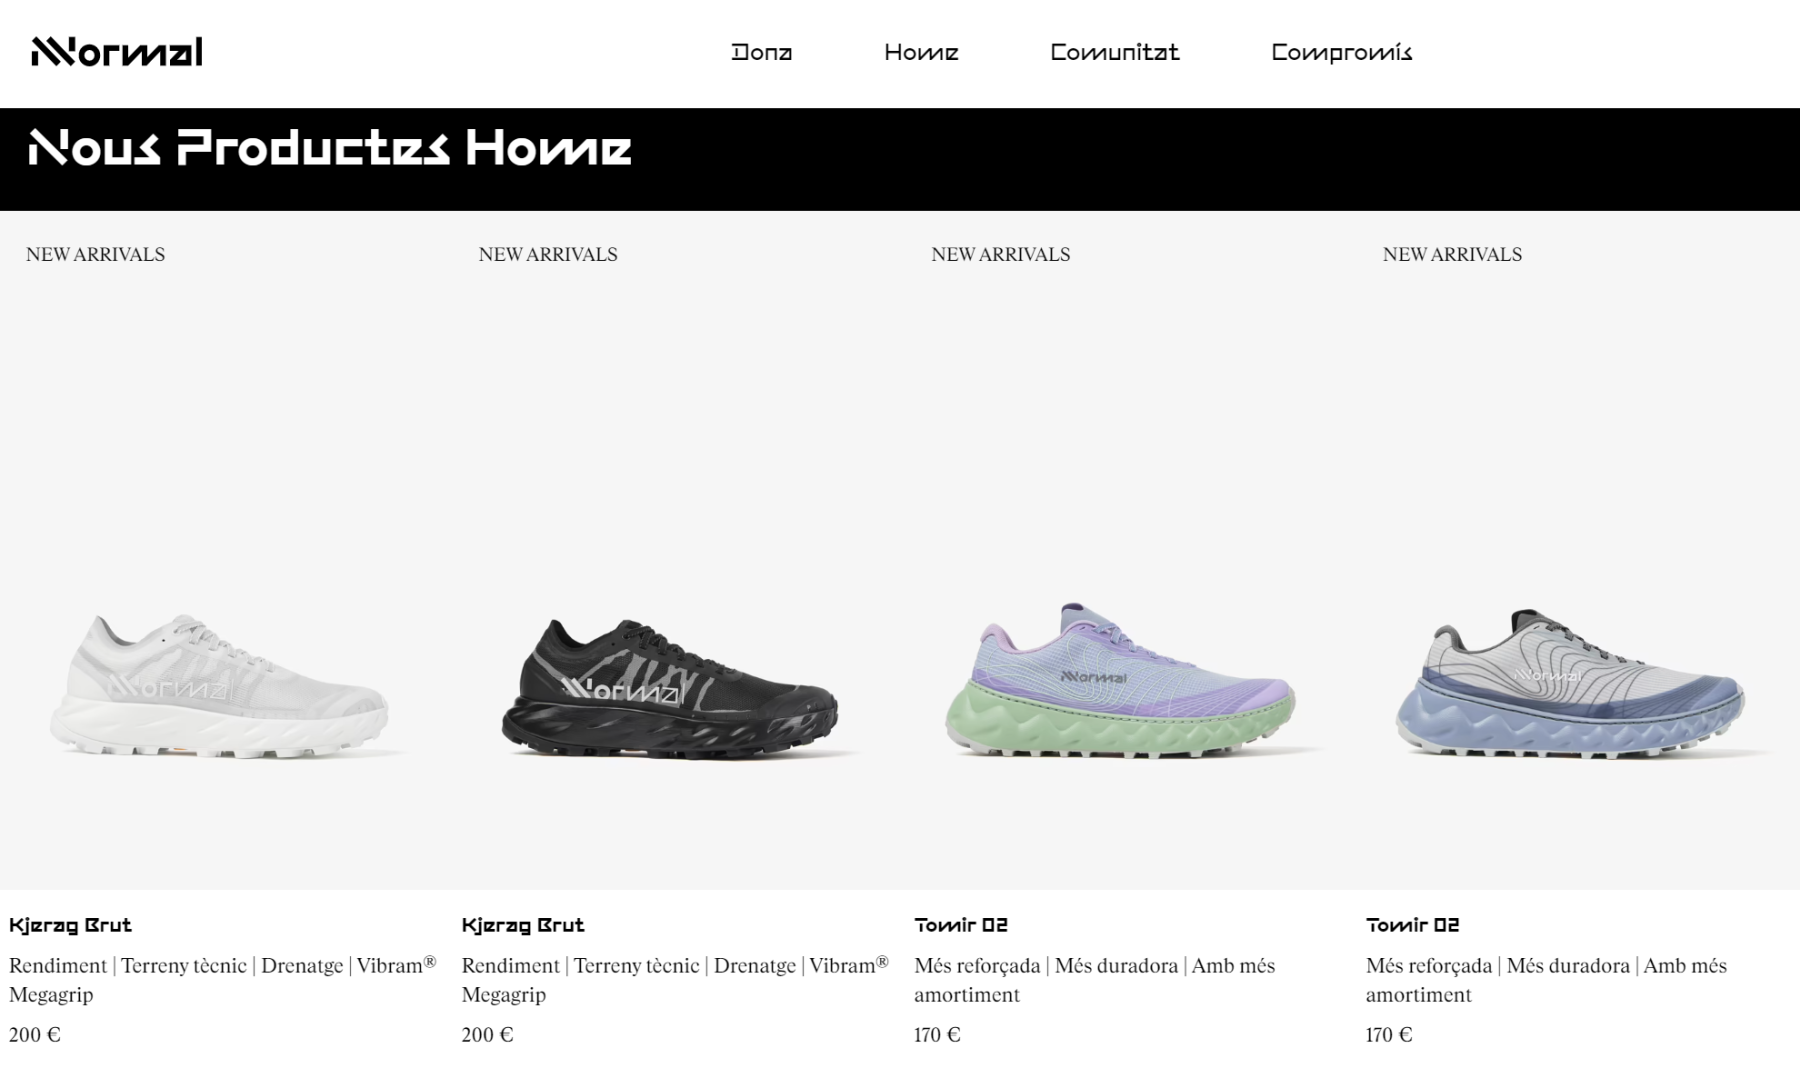1800x1068 pixels.
Task: Click the NNormal logo in the header
Action: coord(117,51)
